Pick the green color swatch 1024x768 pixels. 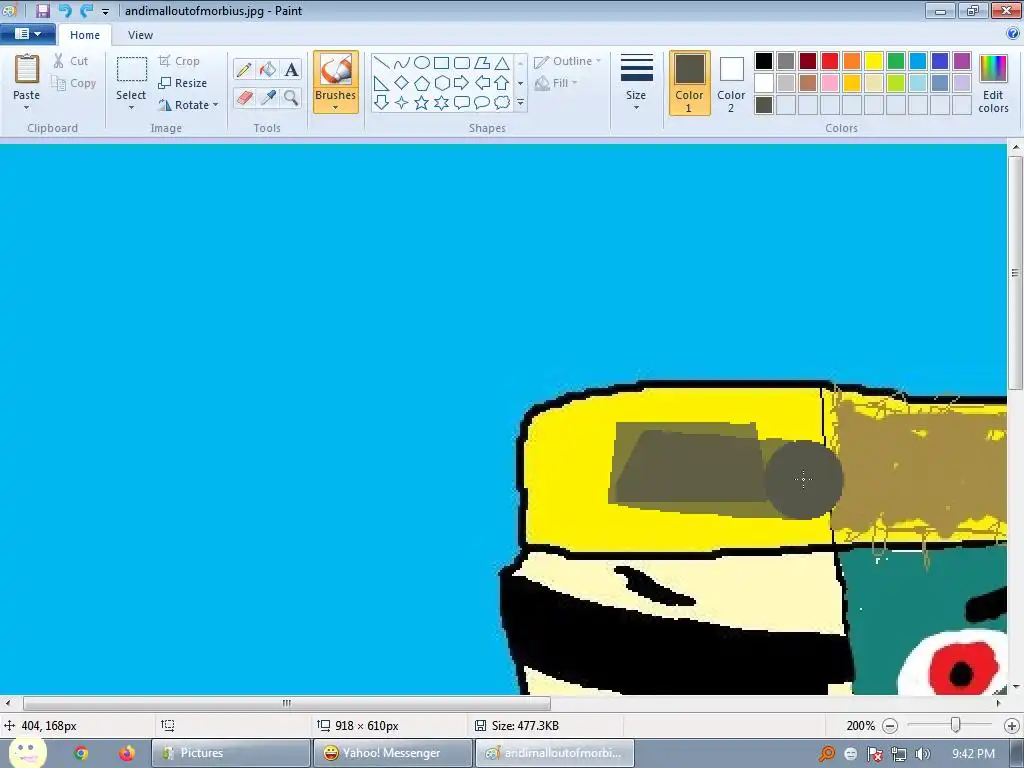(896, 61)
